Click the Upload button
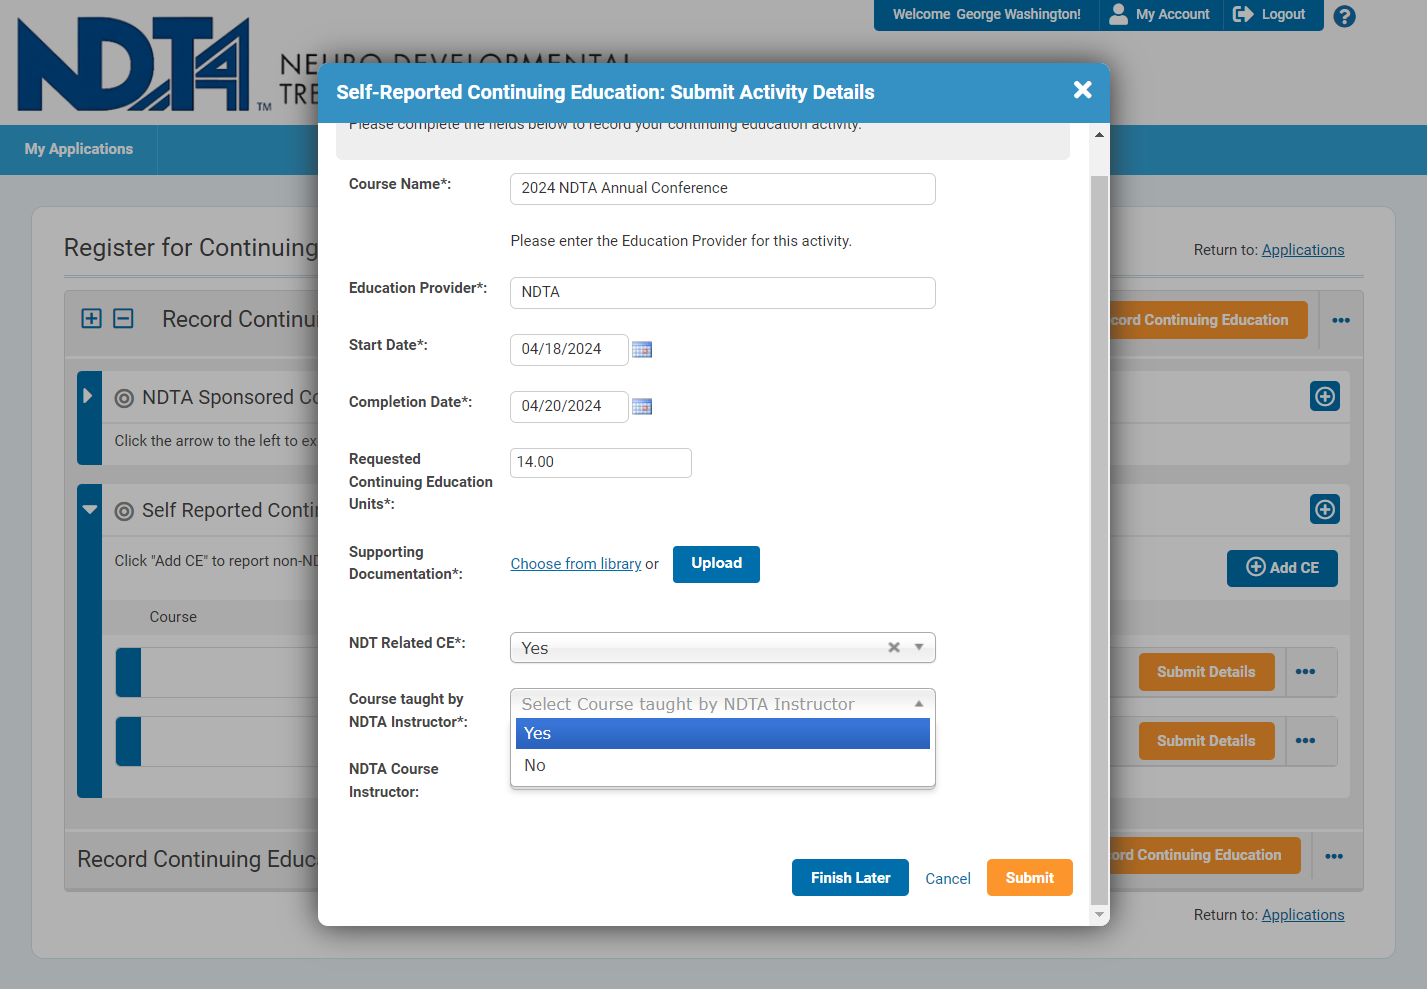The width and height of the screenshot is (1427, 989). coord(716,564)
